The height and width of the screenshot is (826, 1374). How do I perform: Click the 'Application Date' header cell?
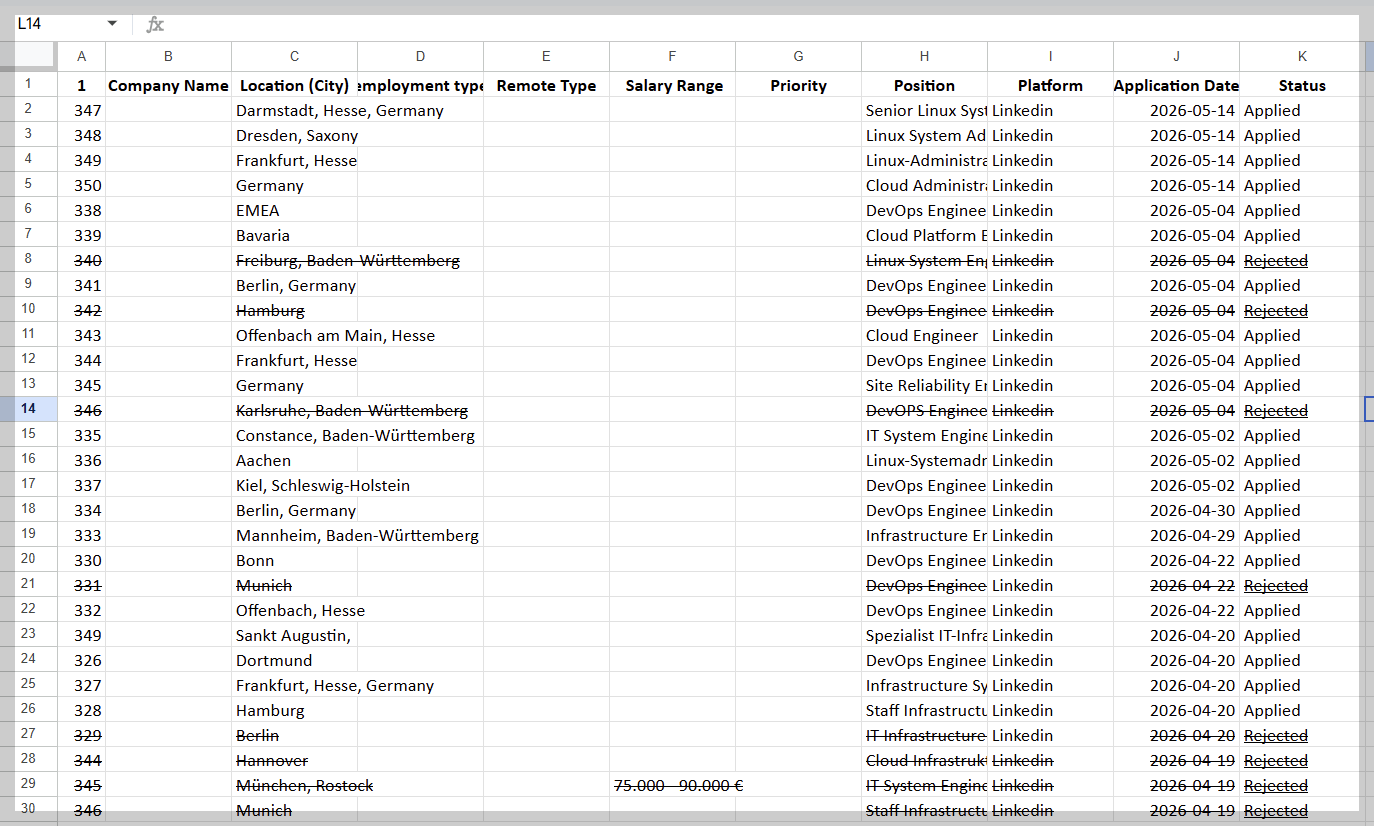pyautogui.click(x=1176, y=85)
